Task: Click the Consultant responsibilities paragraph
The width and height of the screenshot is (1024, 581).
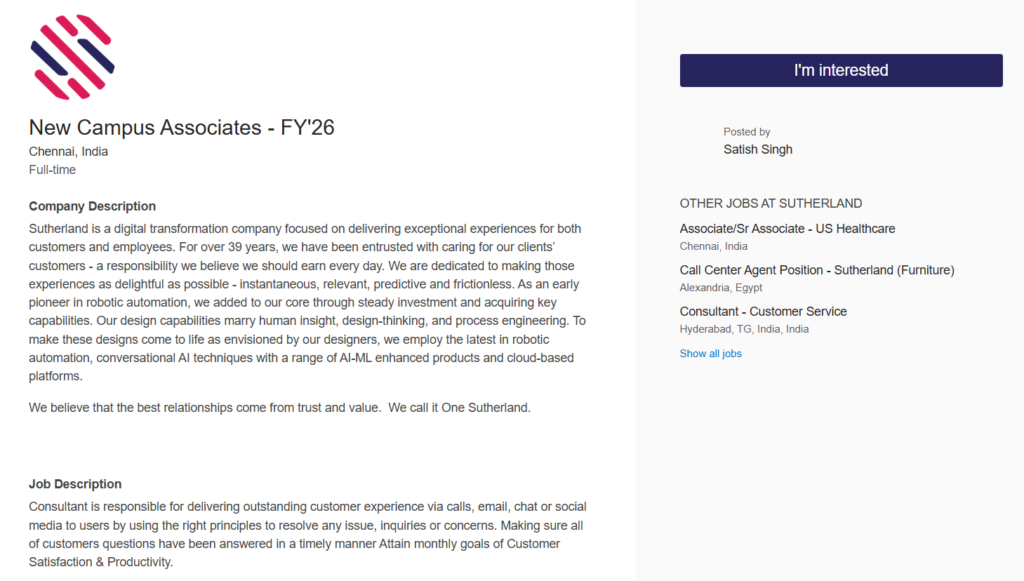Action: 307,535
